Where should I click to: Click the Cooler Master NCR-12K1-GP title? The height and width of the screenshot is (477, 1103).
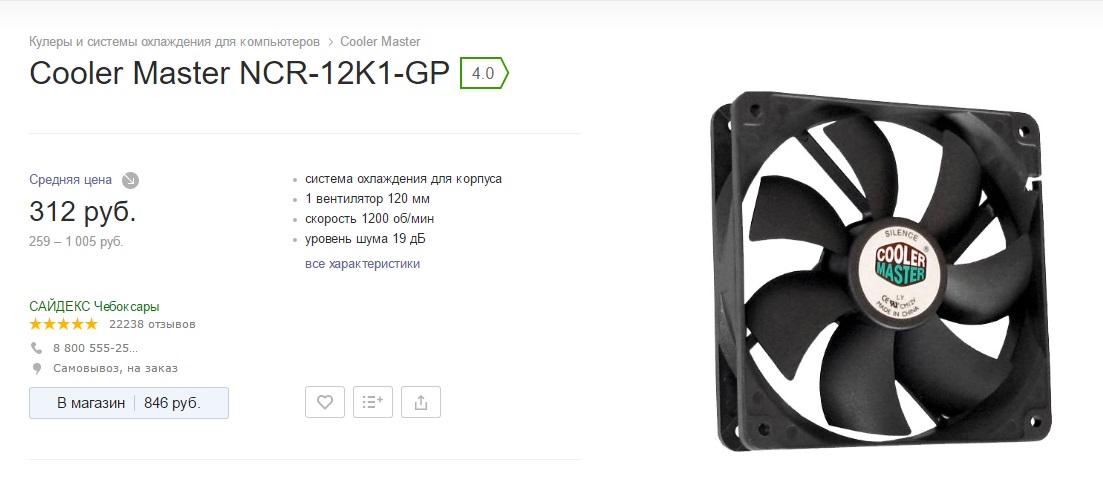239,73
